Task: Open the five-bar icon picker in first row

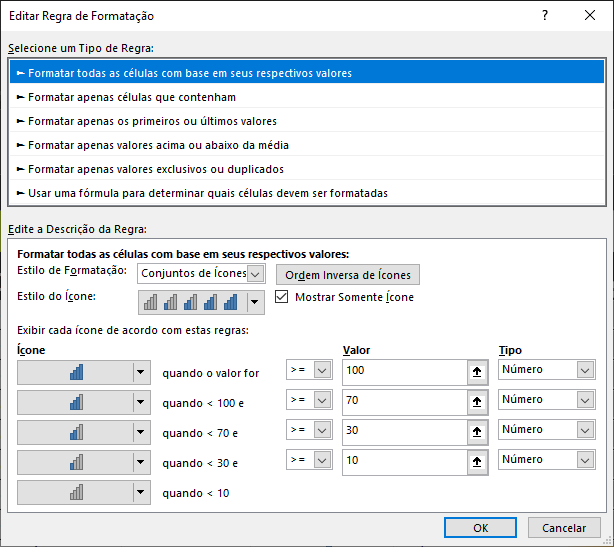Action: click(x=140, y=372)
